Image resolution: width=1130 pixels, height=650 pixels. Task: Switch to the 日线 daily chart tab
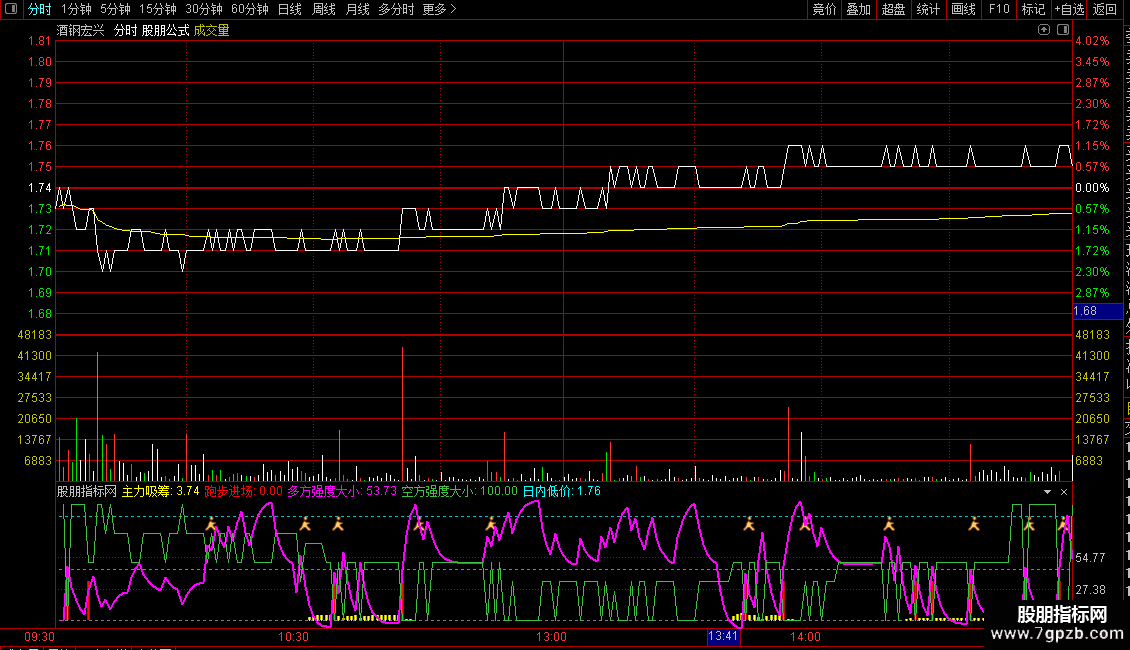point(289,9)
